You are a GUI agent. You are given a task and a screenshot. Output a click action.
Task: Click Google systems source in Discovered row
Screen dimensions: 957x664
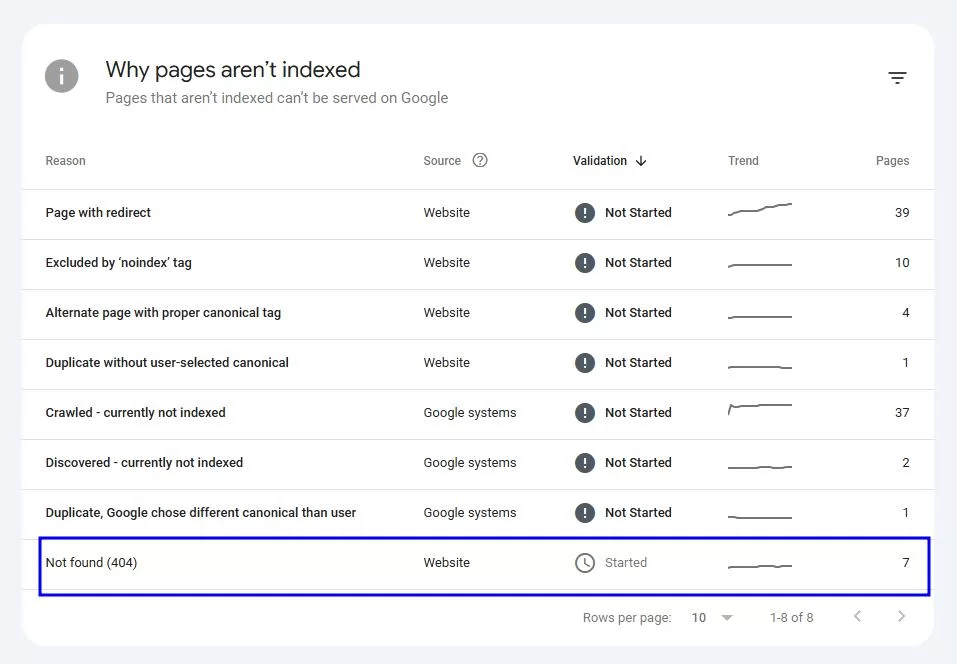point(469,463)
